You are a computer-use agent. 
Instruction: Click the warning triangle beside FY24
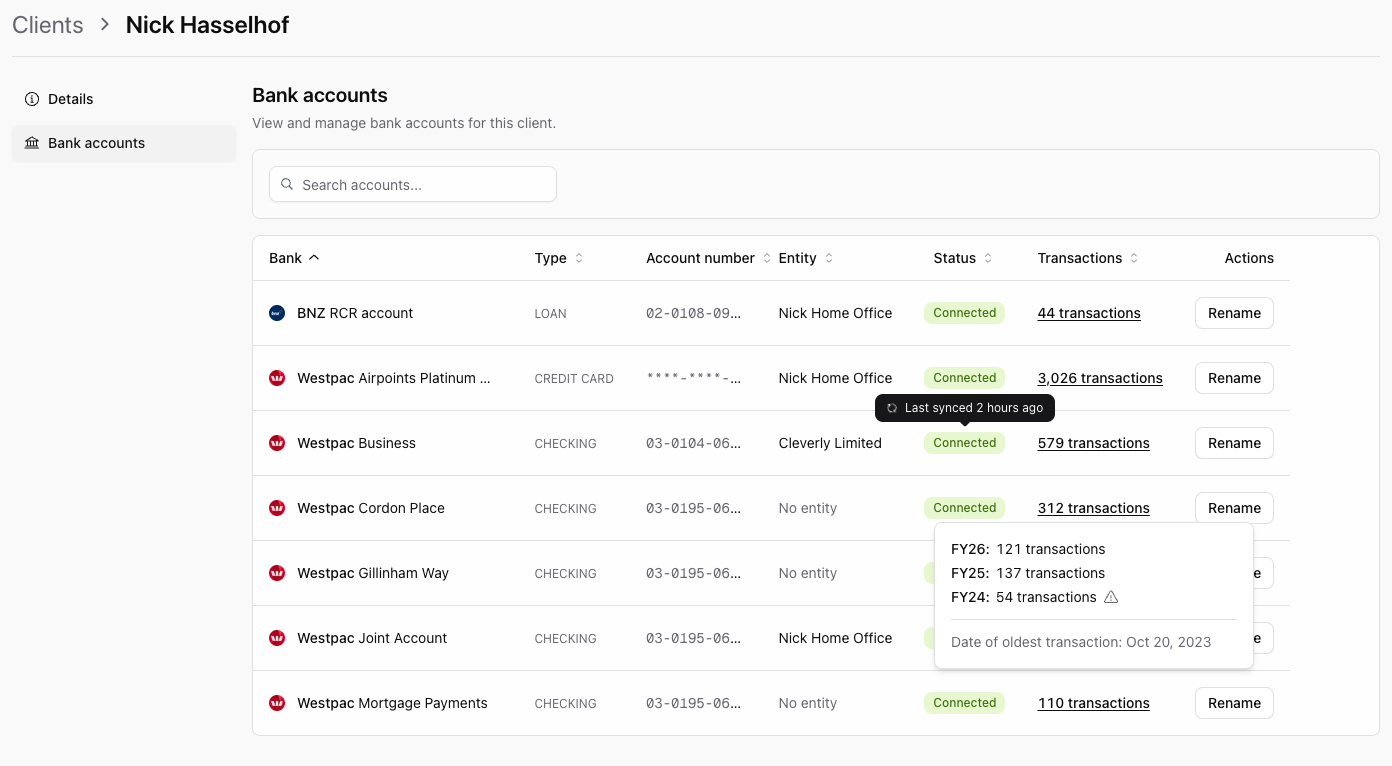coord(1110,597)
